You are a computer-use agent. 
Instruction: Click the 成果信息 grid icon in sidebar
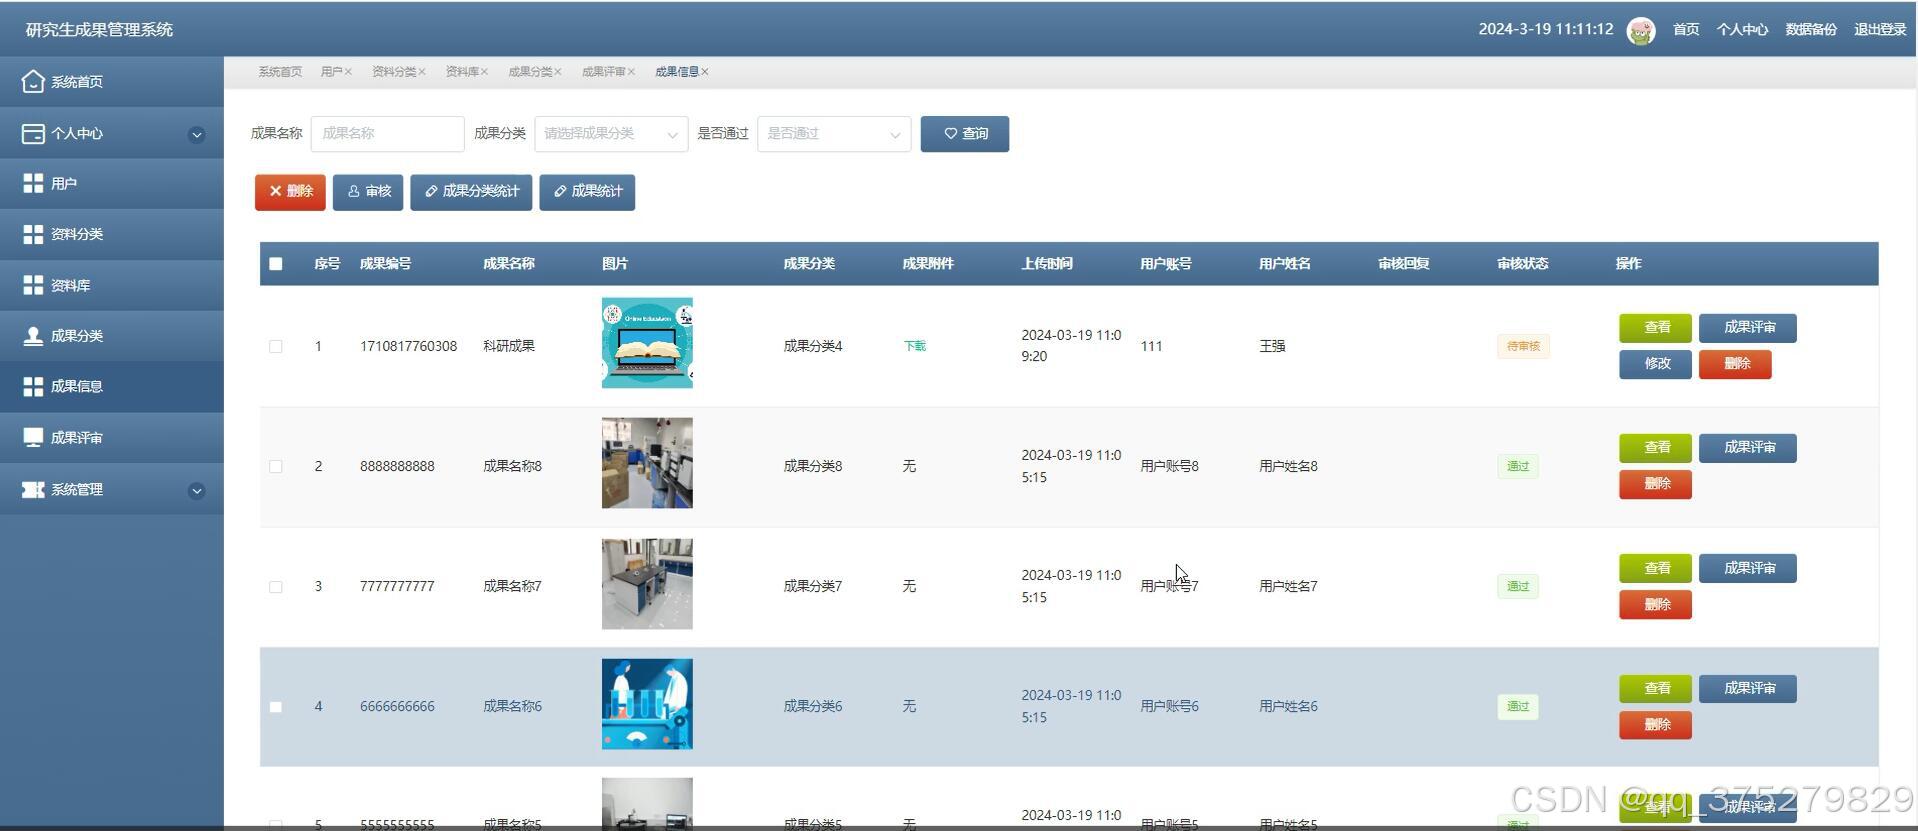tap(33, 386)
